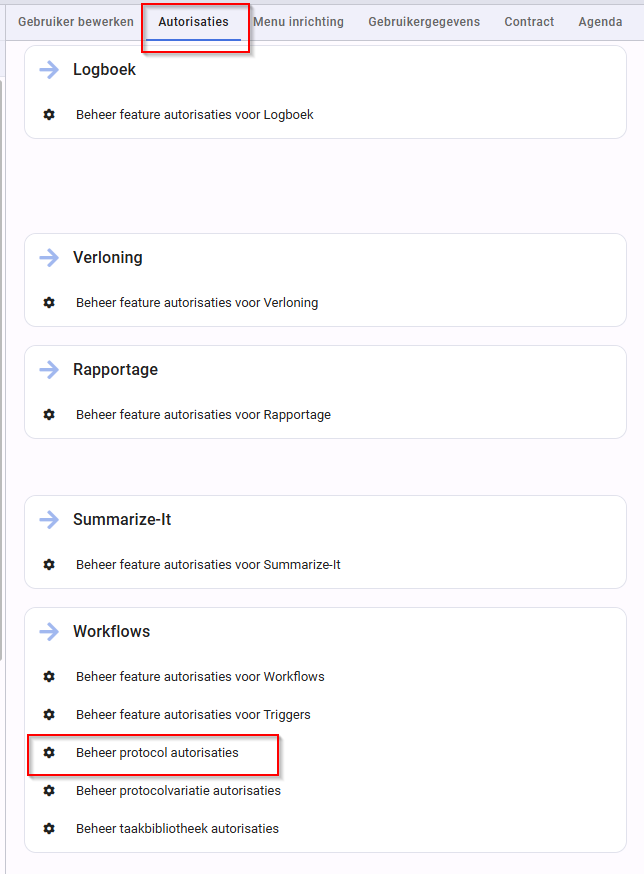Click gear icon next to protocol autorisaties

pyautogui.click(x=49, y=752)
